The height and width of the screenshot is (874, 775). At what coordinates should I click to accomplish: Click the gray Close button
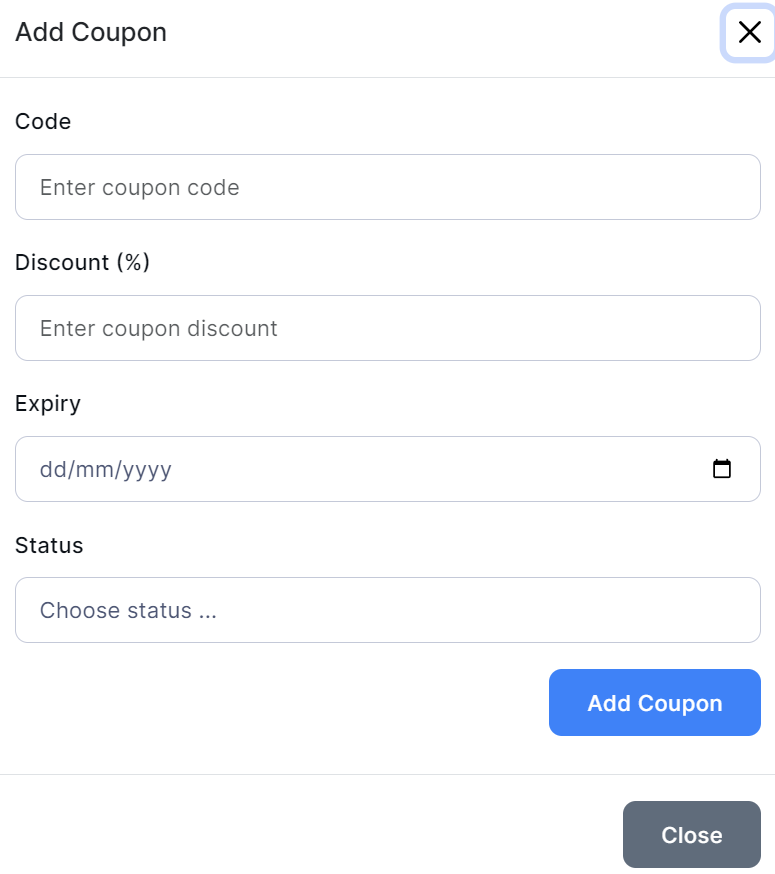click(x=691, y=835)
